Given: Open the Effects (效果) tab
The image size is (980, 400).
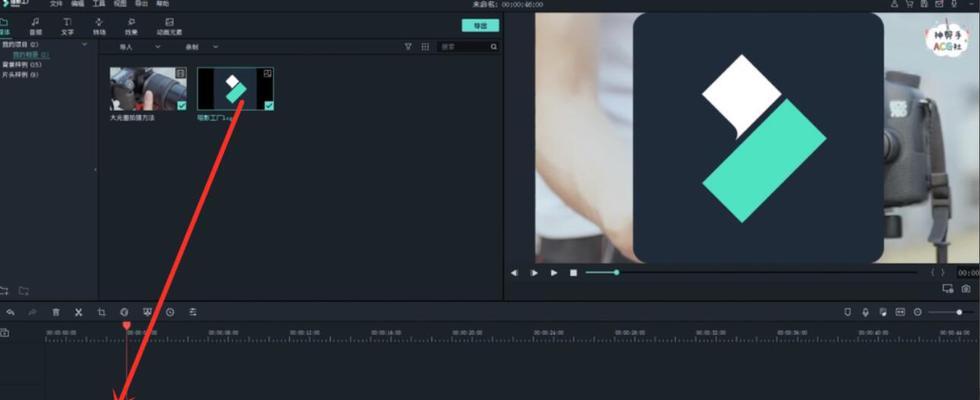Looking at the screenshot, I should 131,26.
